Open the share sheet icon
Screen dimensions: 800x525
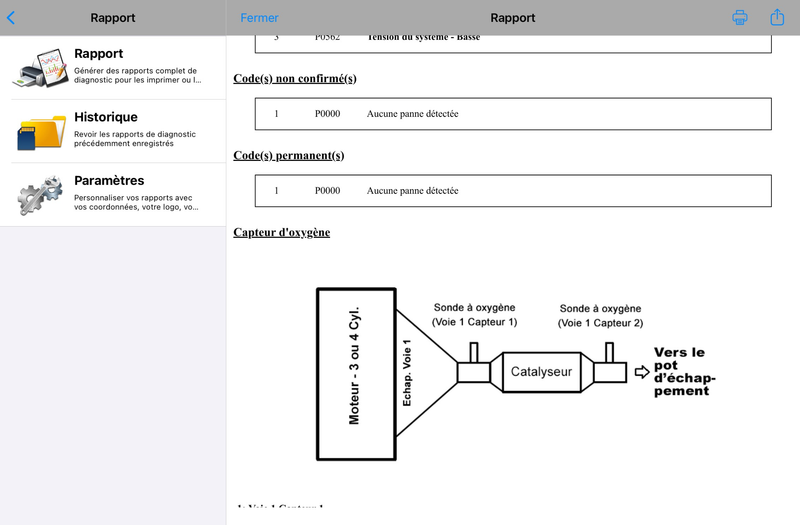(x=777, y=17)
